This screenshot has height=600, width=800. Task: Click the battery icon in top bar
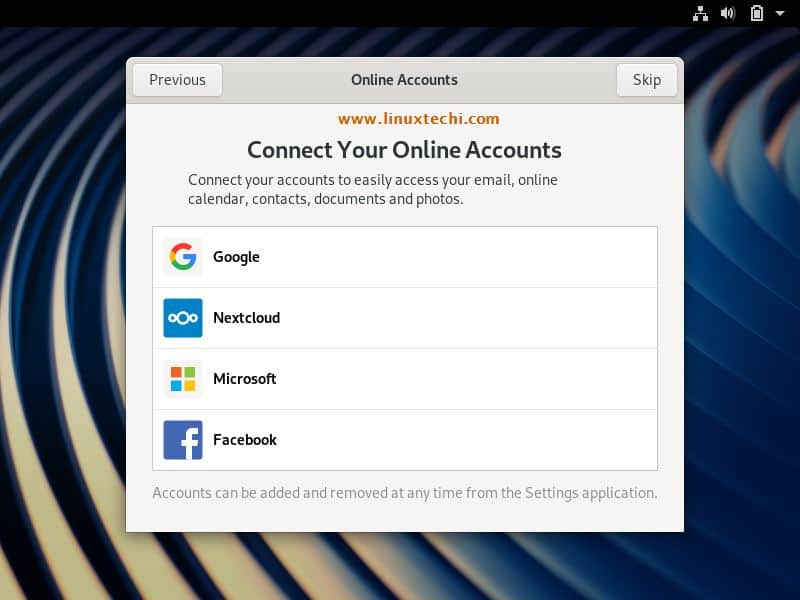(x=757, y=13)
